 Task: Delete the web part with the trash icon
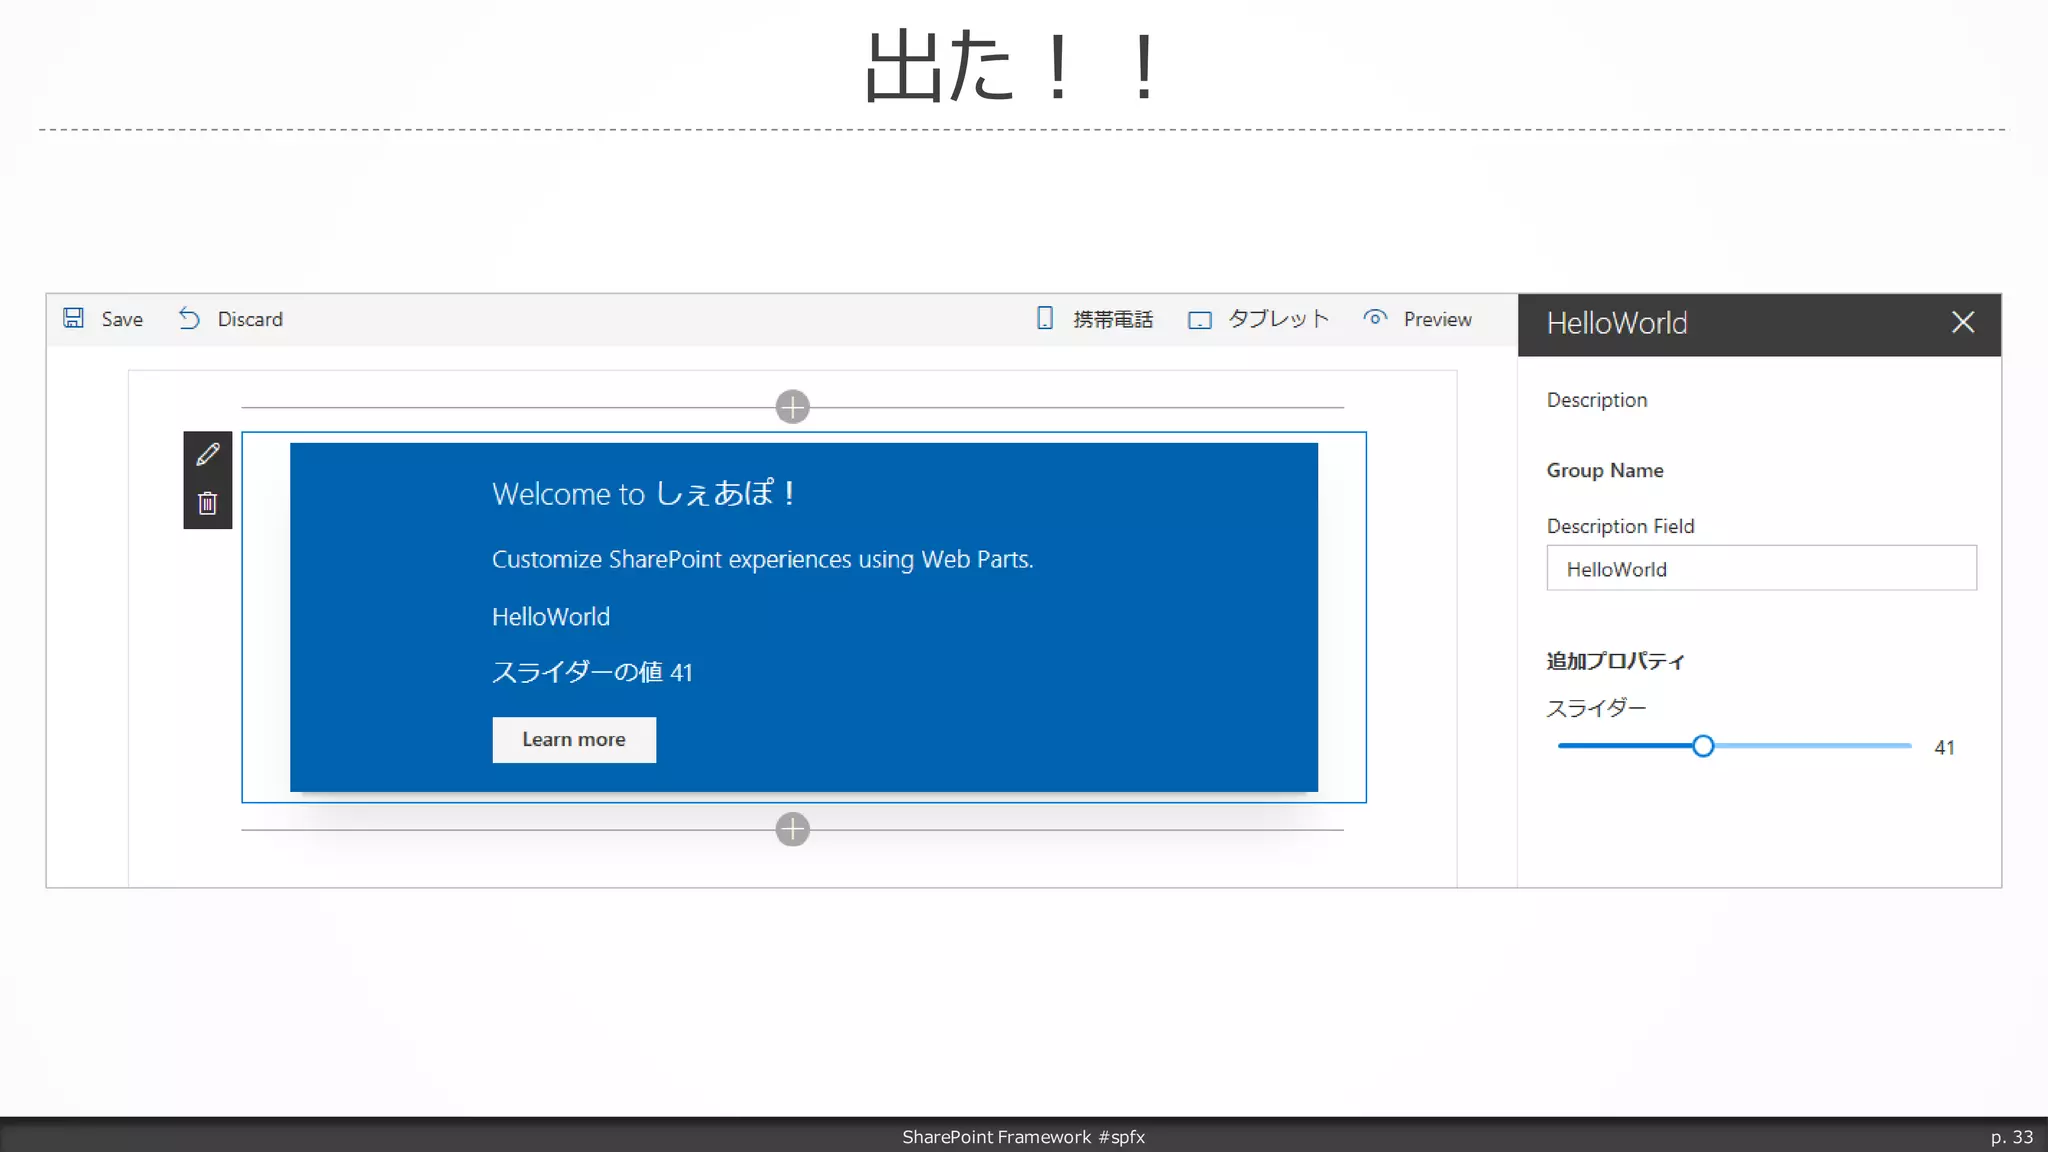(207, 503)
